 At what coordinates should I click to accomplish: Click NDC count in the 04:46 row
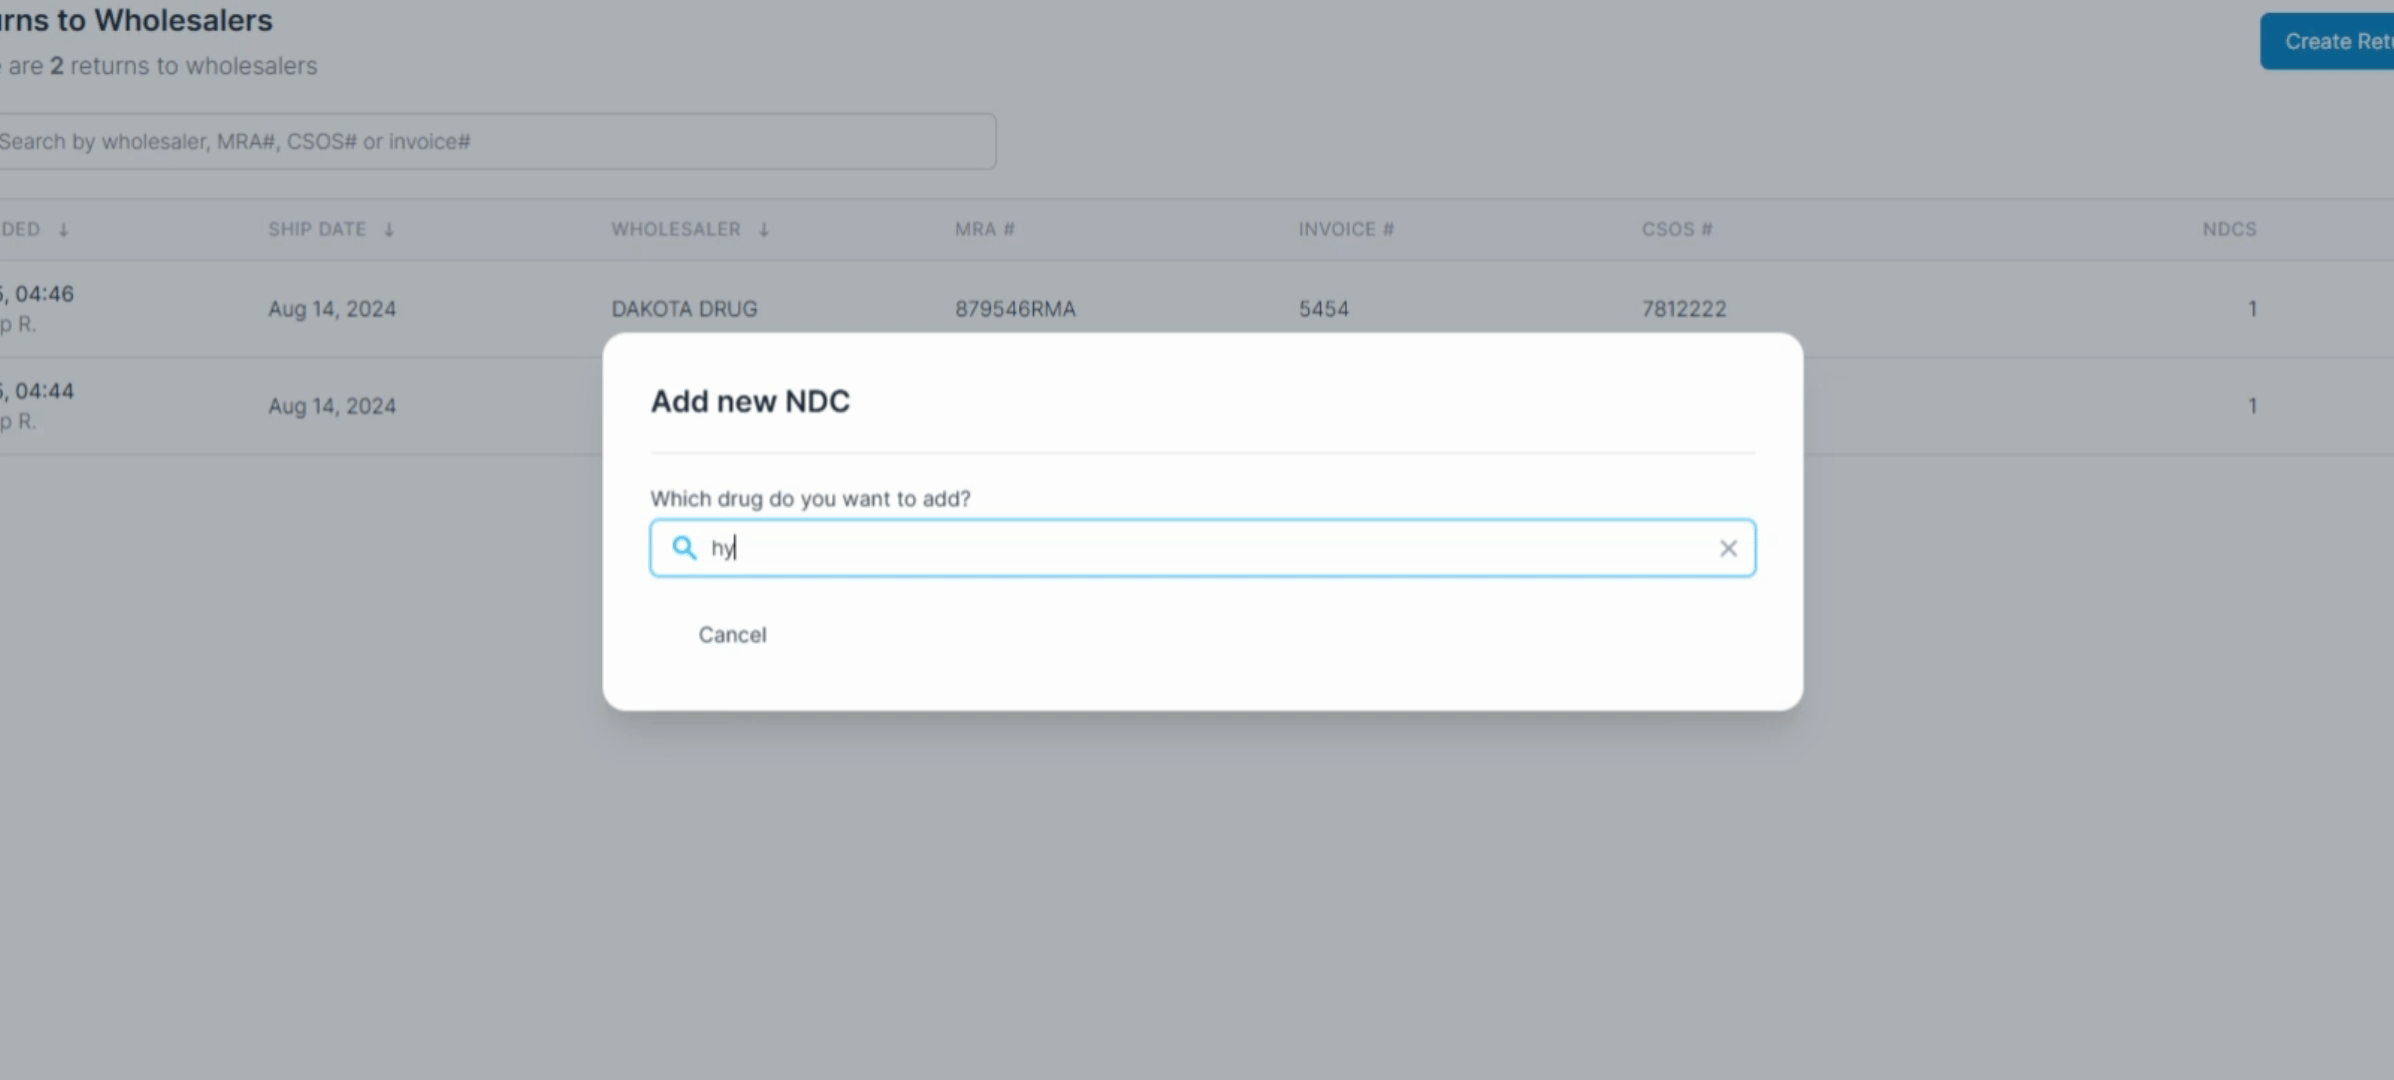point(2252,309)
